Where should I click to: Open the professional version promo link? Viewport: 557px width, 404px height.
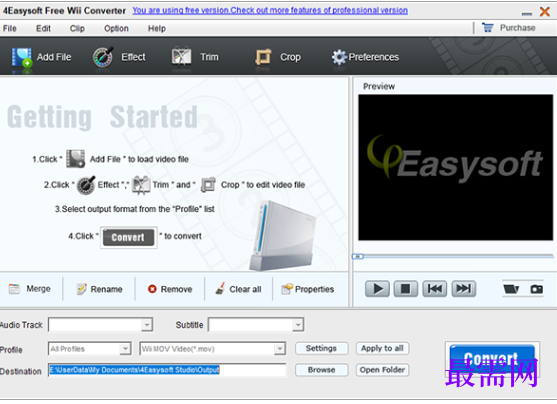[270, 10]
